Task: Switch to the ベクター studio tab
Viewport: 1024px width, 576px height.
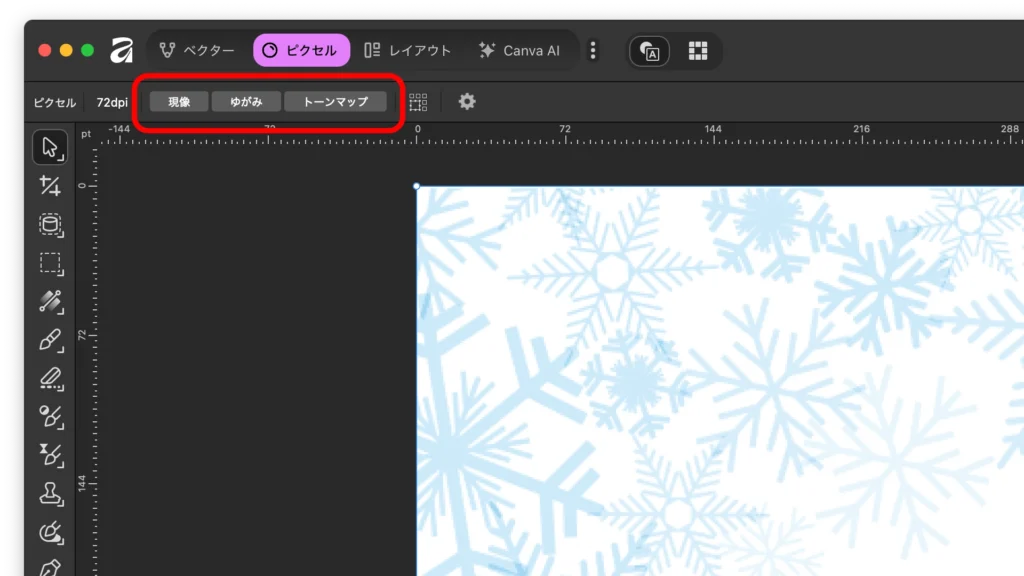Action: point(197,50)
